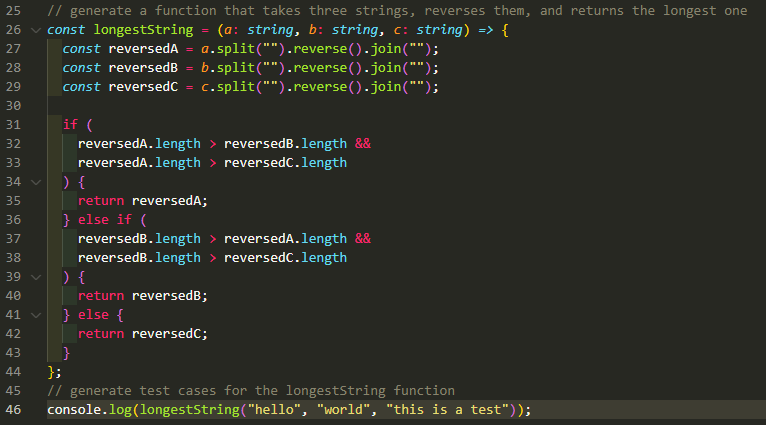Click 'return reversedA;' statement
Viewport: 766px width, 425px height.
pyautogui.click(x=143, y=201)
